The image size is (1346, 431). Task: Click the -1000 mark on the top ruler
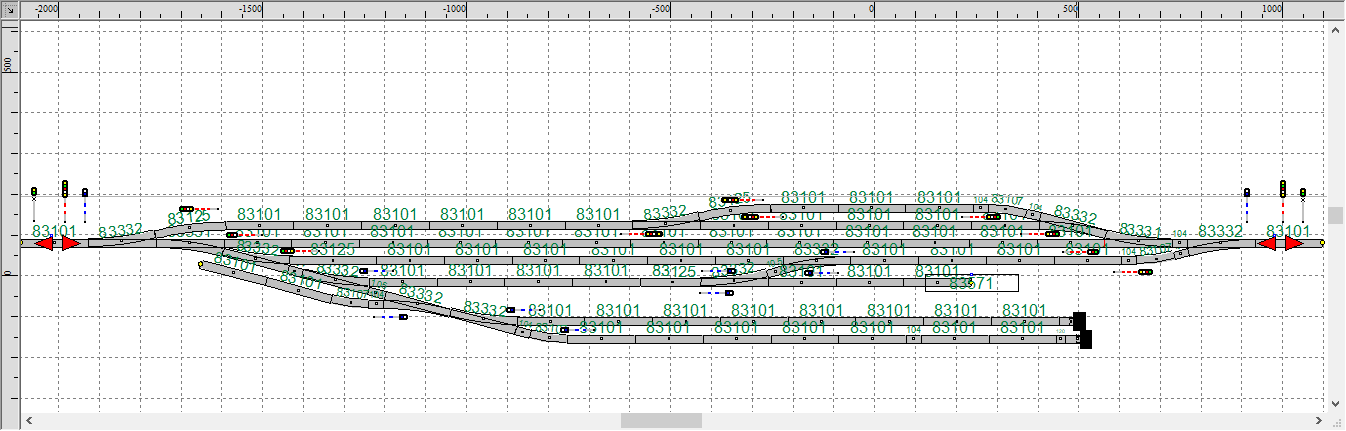(454, 8)
